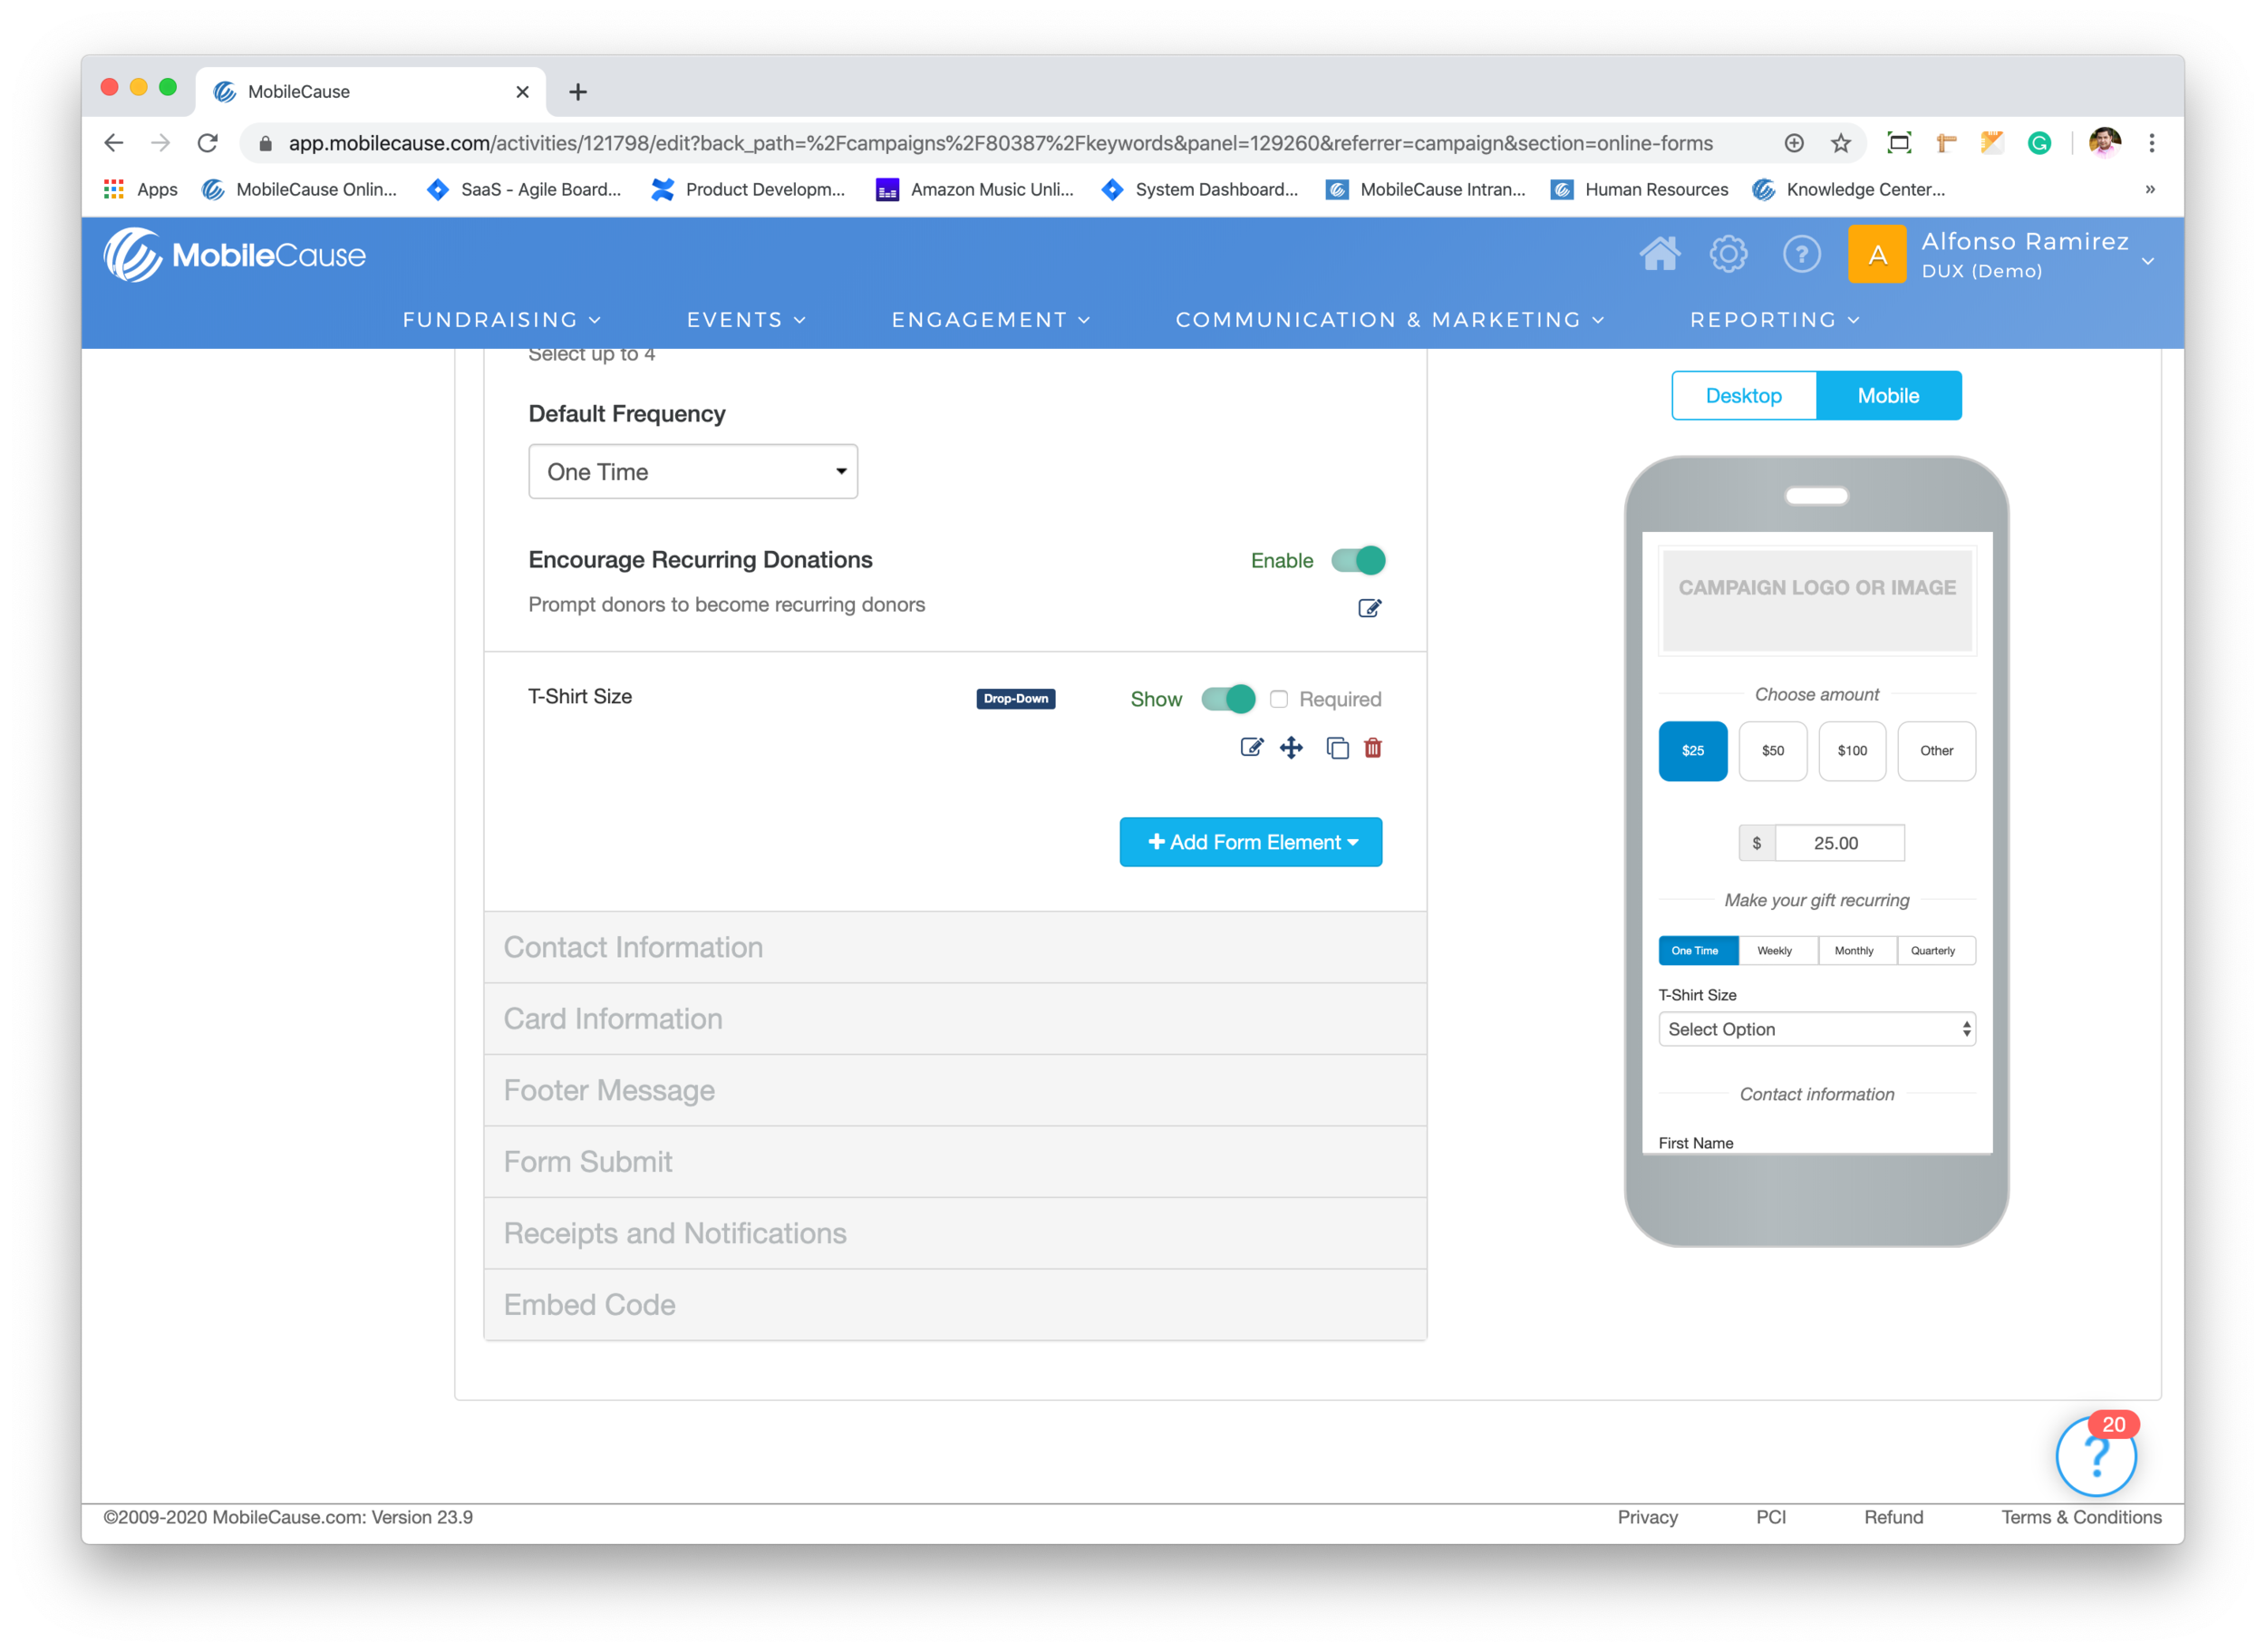Click the screenshot extension icon
This screenshot has height=1652, width=2266.
point(1898,143)
